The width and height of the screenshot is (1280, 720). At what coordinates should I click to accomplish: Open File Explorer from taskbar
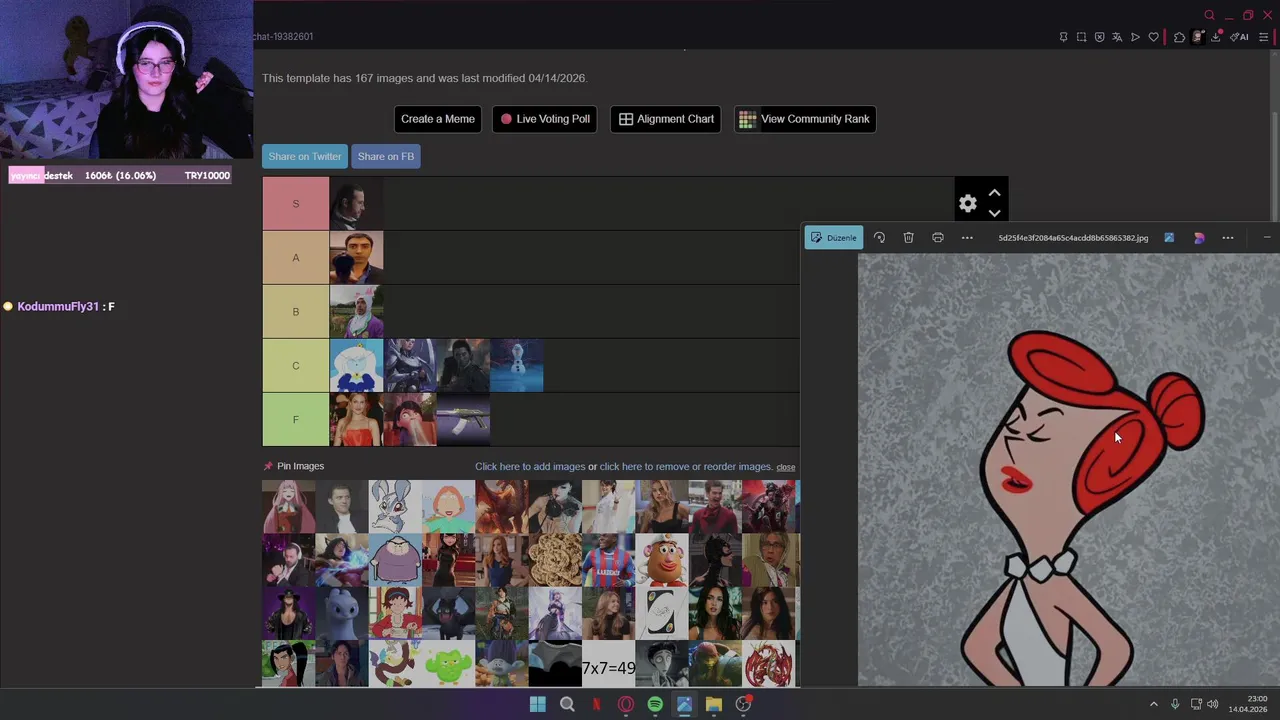coord(714,704)
